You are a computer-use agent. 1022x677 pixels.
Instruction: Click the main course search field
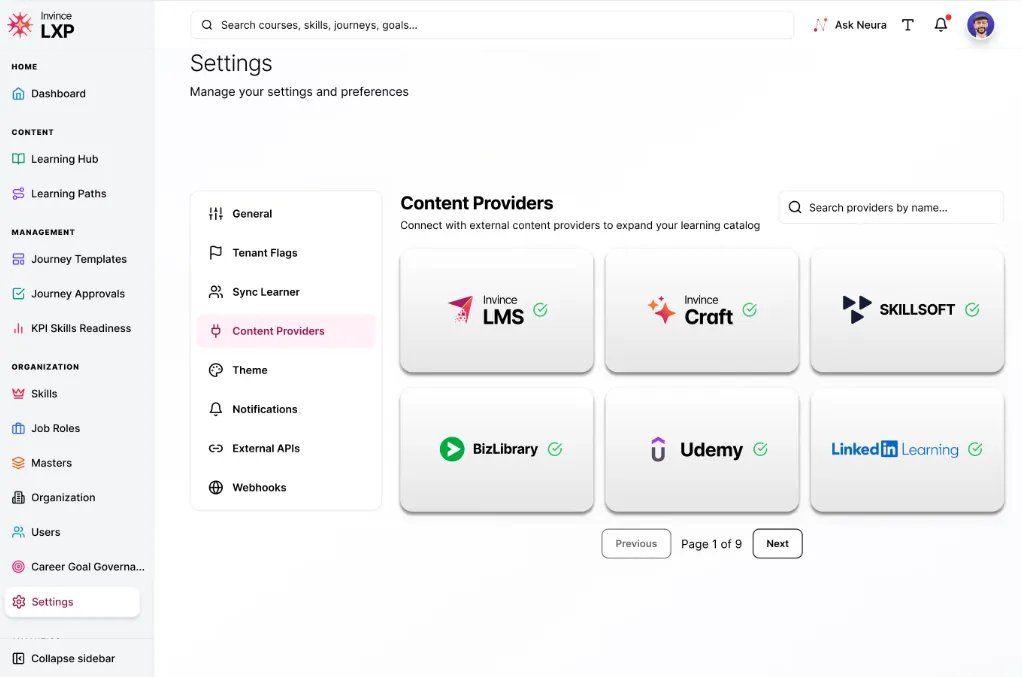(x=492, y=25)
